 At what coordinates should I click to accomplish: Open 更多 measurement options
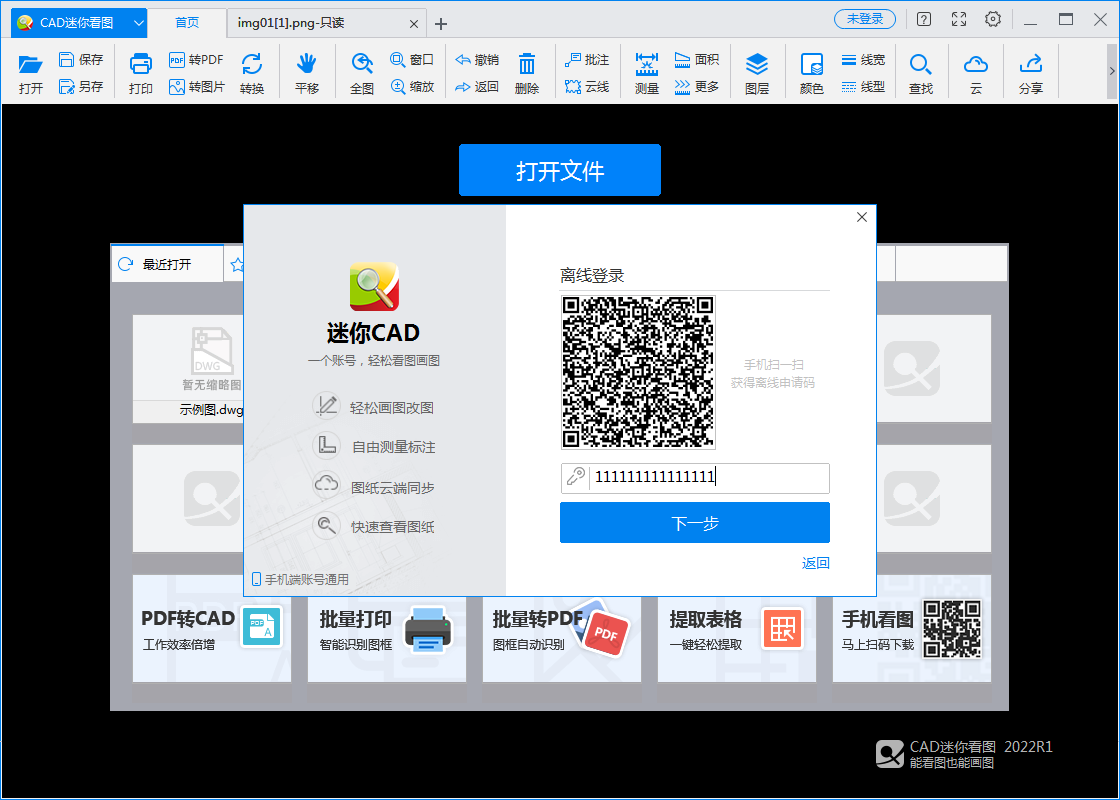click(696, 86)
